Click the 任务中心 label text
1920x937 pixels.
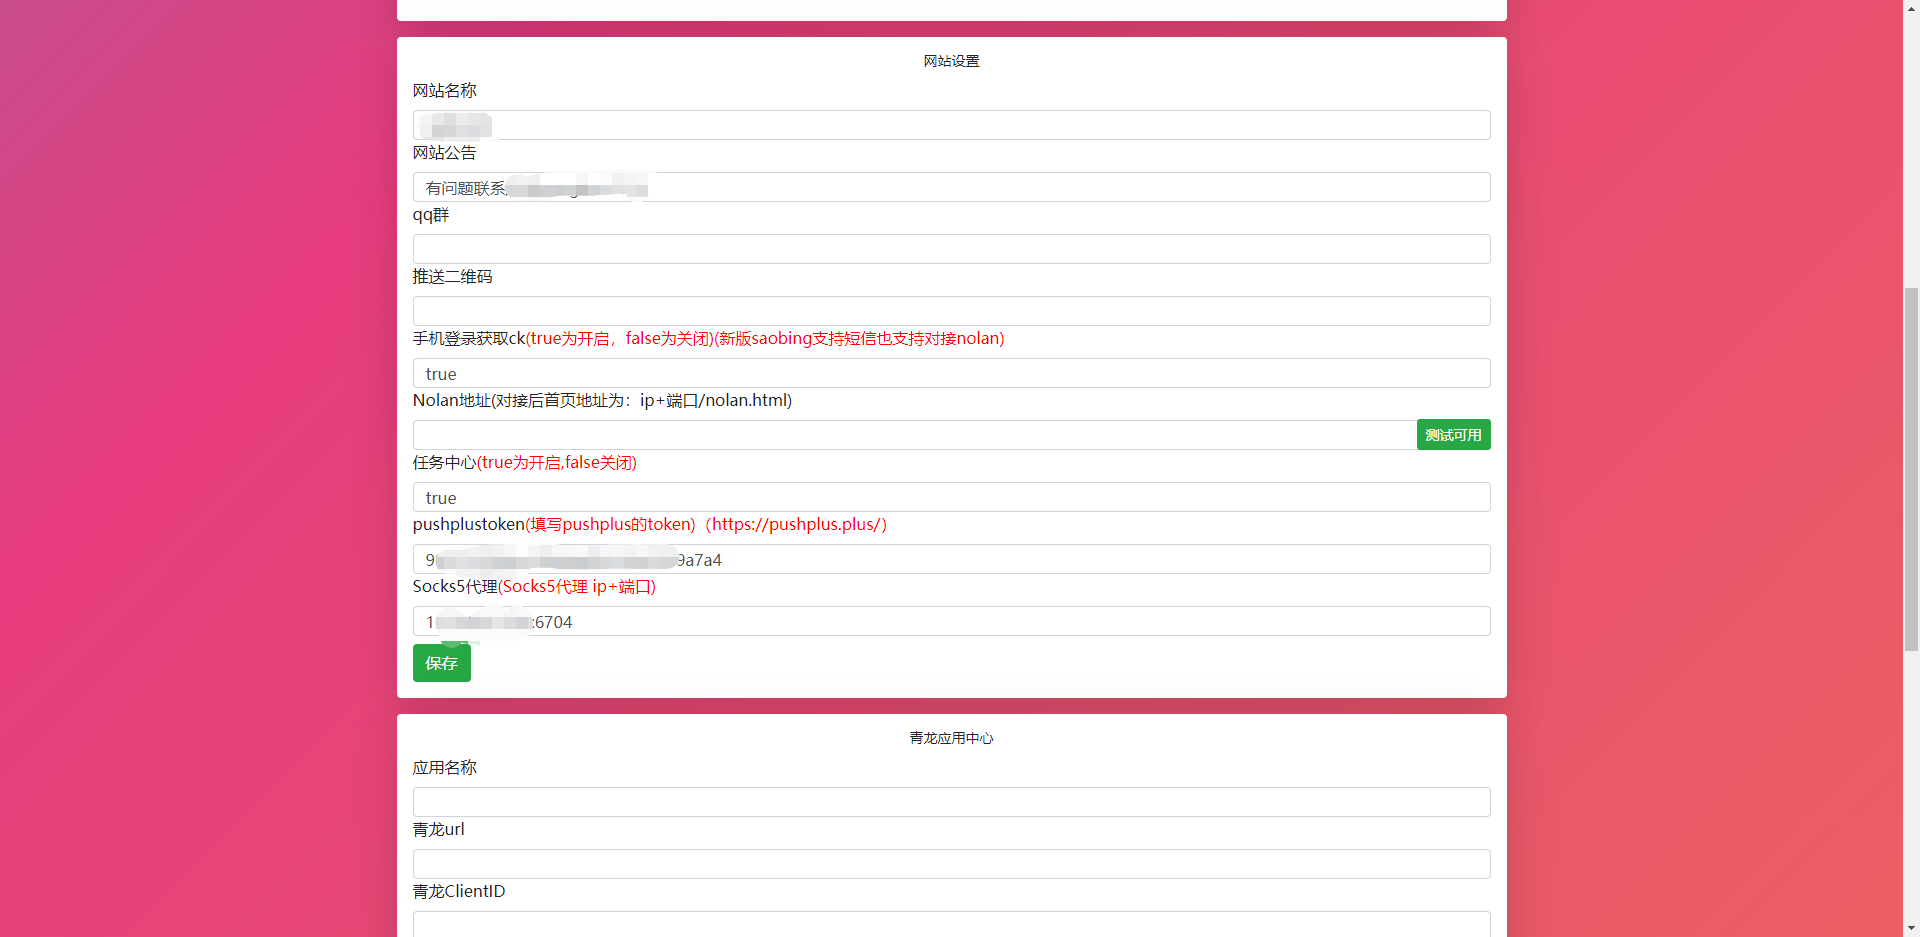(525, 462)
